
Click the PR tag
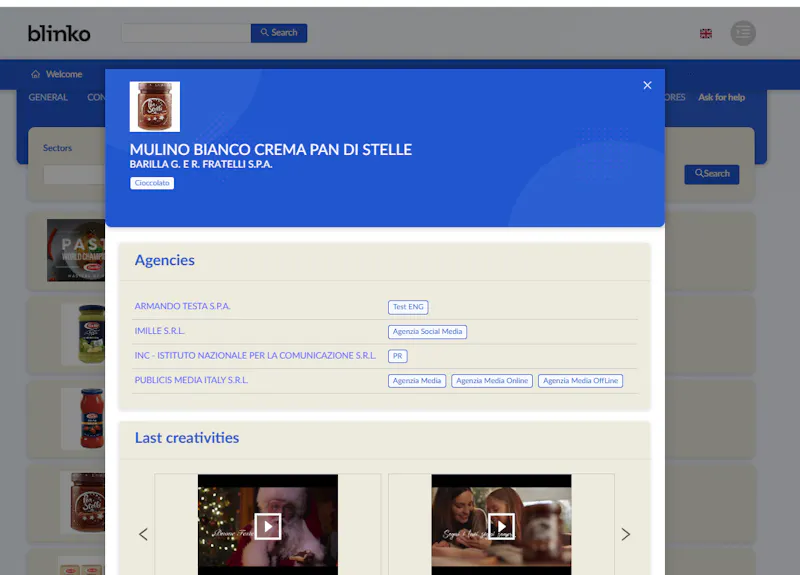coord(397,356)
